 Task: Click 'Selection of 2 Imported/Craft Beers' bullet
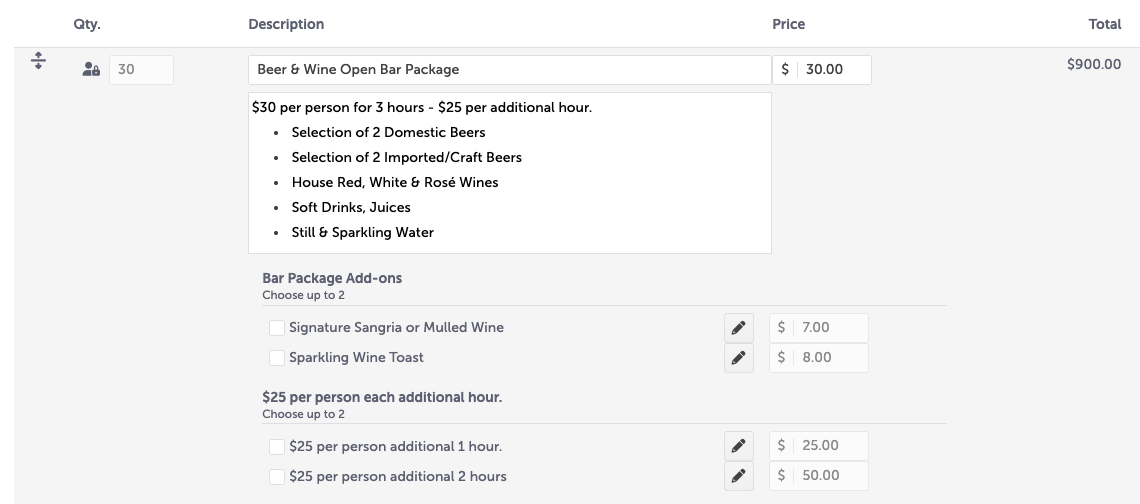406,158
